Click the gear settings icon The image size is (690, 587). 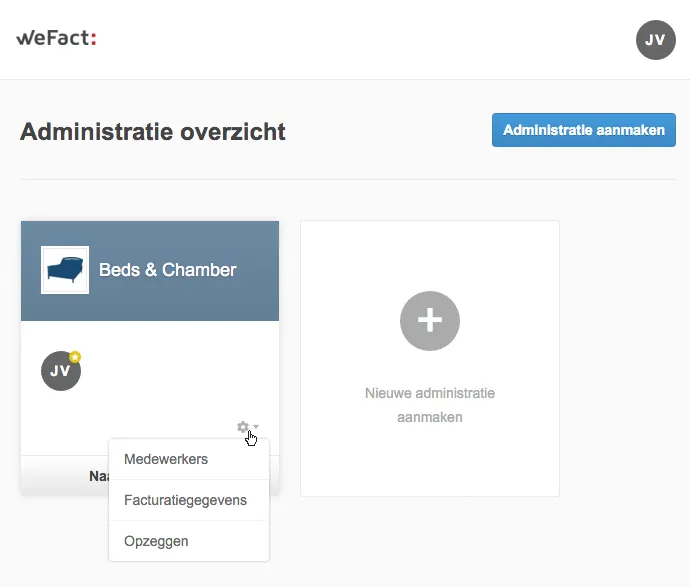pos(242,427)
